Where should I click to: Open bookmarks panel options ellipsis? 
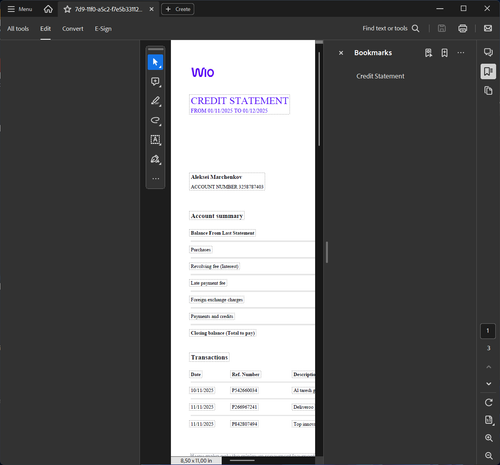coord(461,53)
